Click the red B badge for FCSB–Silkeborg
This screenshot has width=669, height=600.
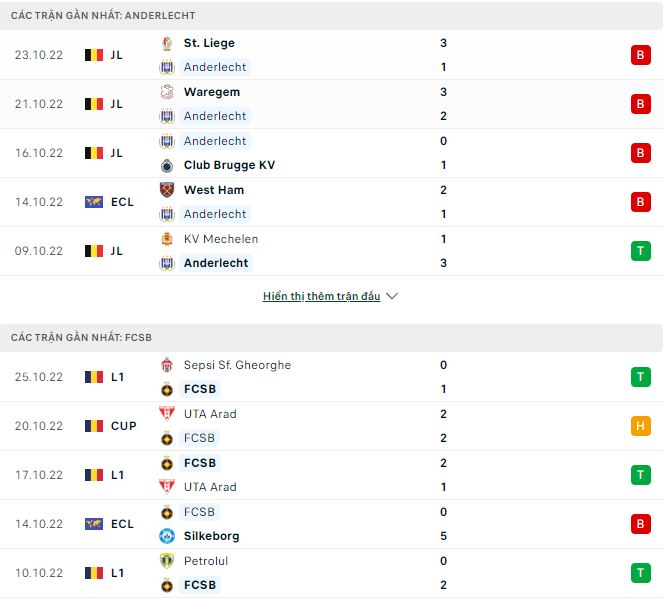640,524
